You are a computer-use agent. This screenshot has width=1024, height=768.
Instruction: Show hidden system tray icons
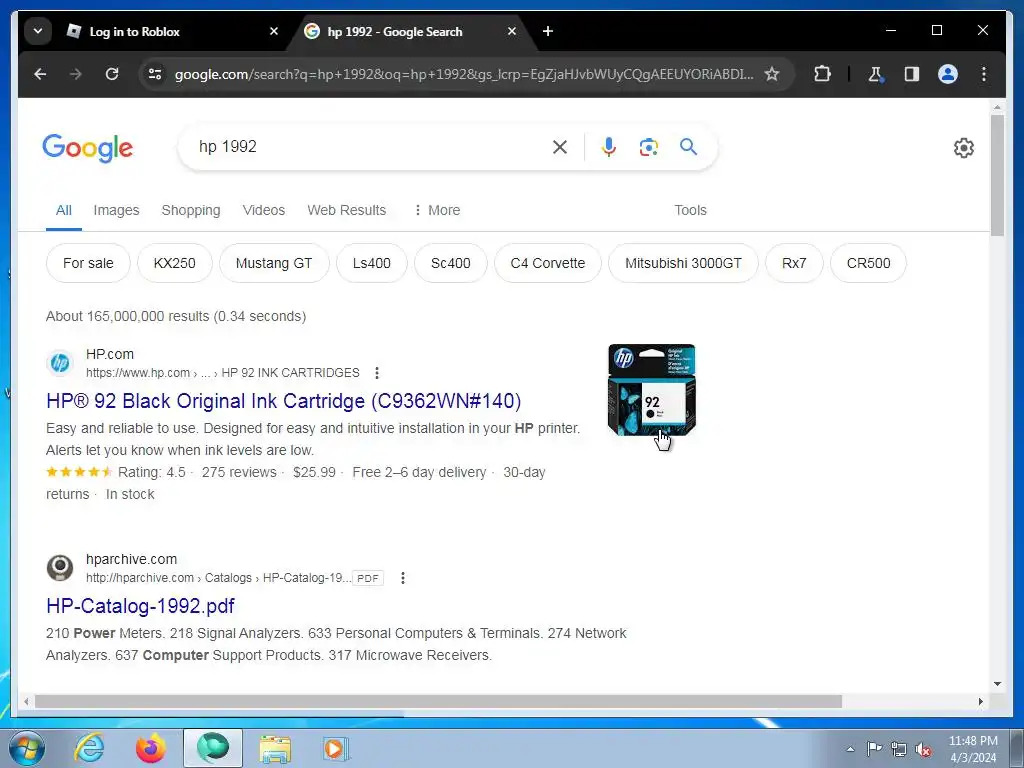pos(850,750)
